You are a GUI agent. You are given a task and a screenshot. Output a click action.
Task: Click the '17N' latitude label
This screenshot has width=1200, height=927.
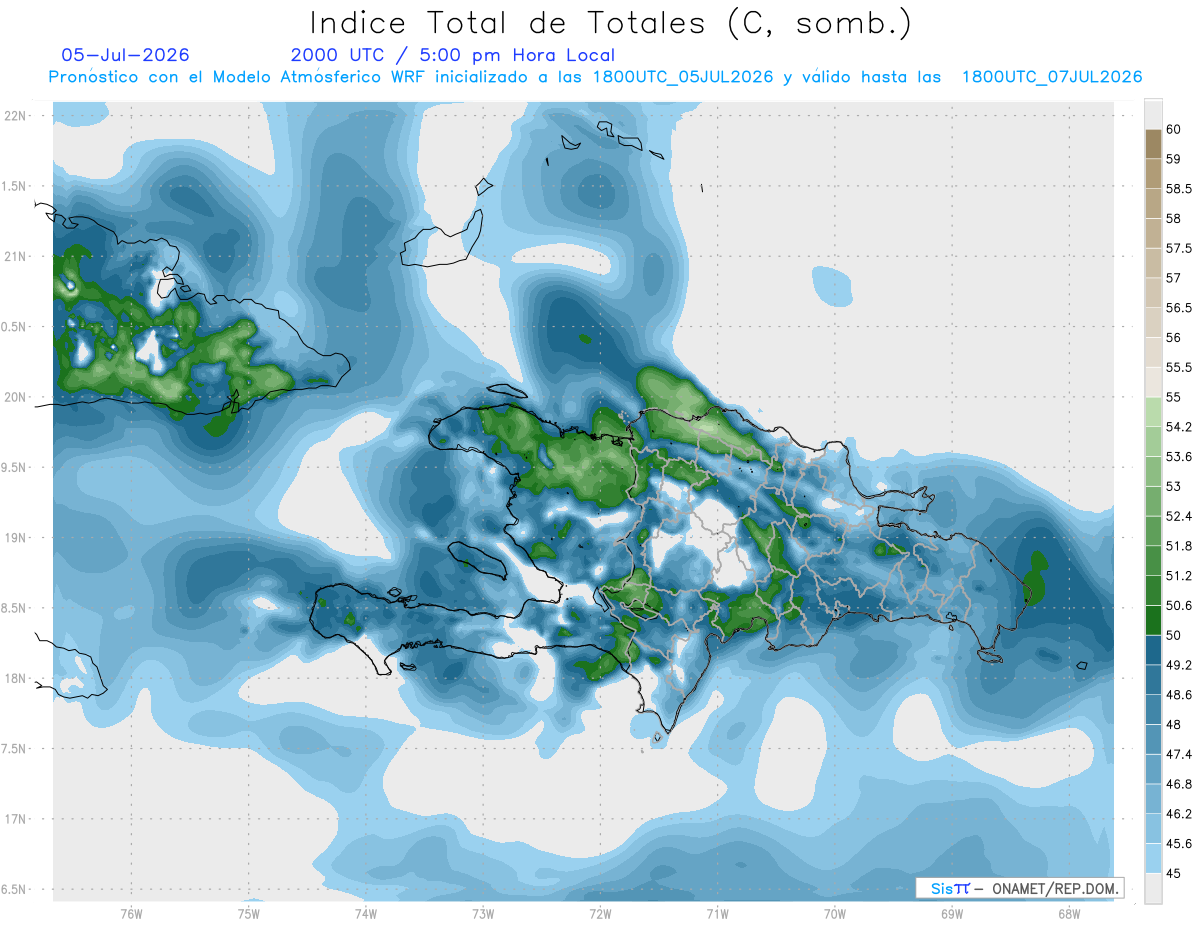tap(15, 819)
